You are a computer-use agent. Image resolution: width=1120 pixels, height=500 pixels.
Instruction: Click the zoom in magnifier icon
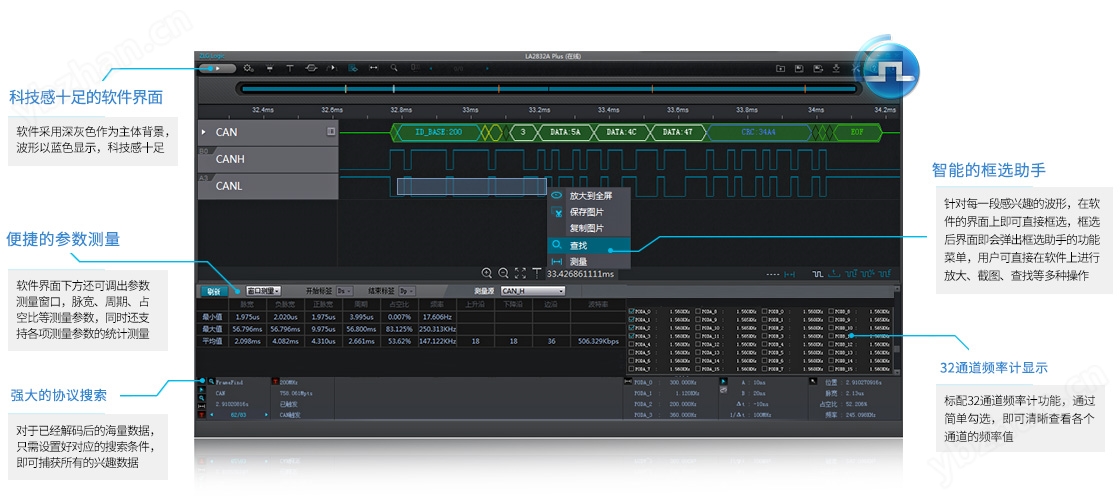[x=487, y=273]
